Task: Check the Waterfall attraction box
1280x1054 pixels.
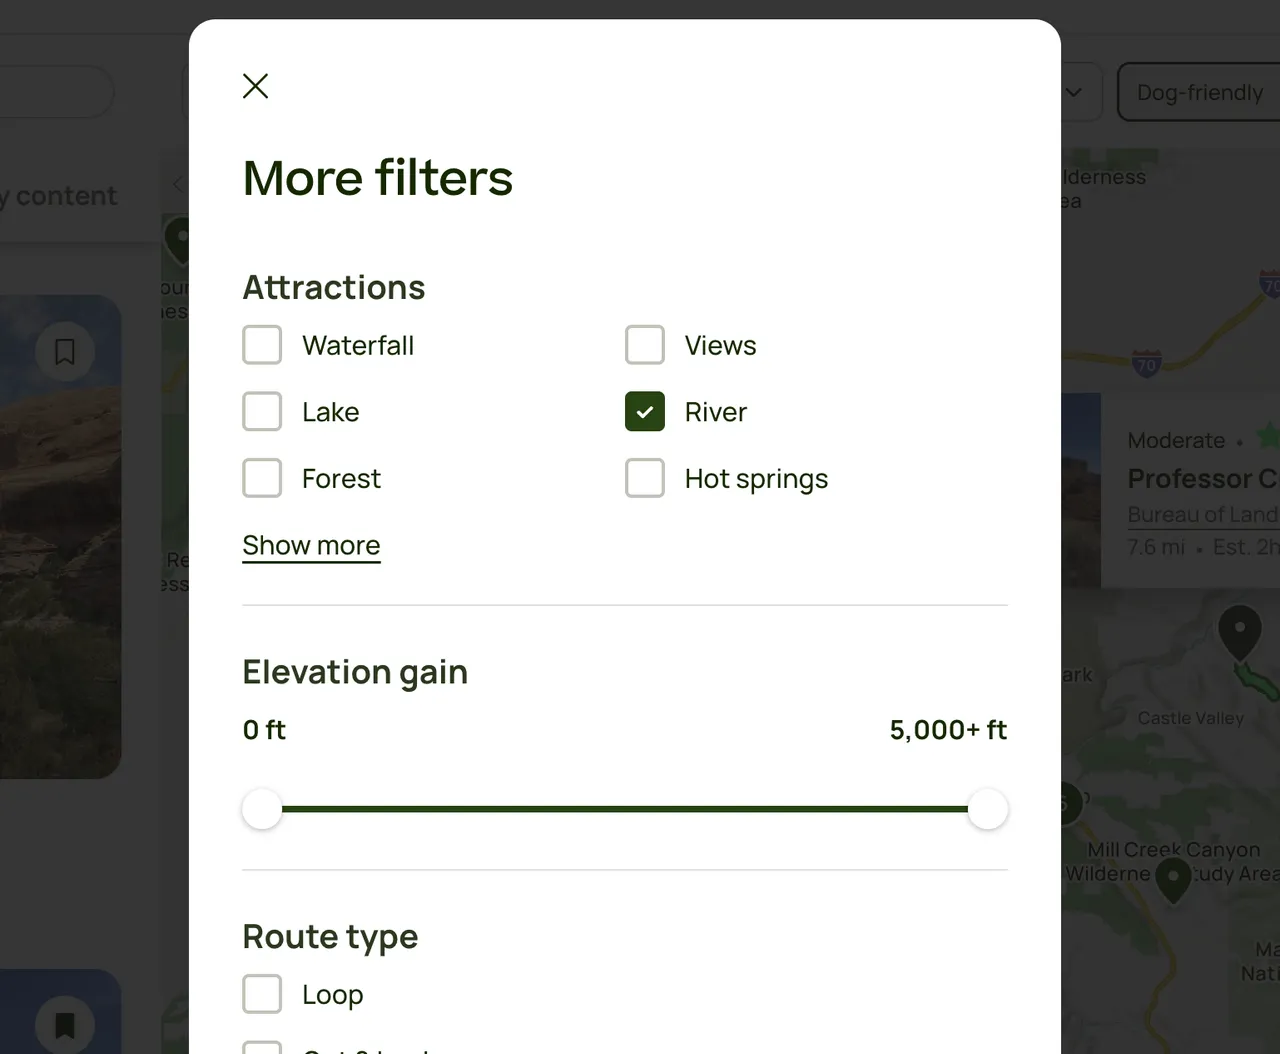Action: tap(262, 345)
